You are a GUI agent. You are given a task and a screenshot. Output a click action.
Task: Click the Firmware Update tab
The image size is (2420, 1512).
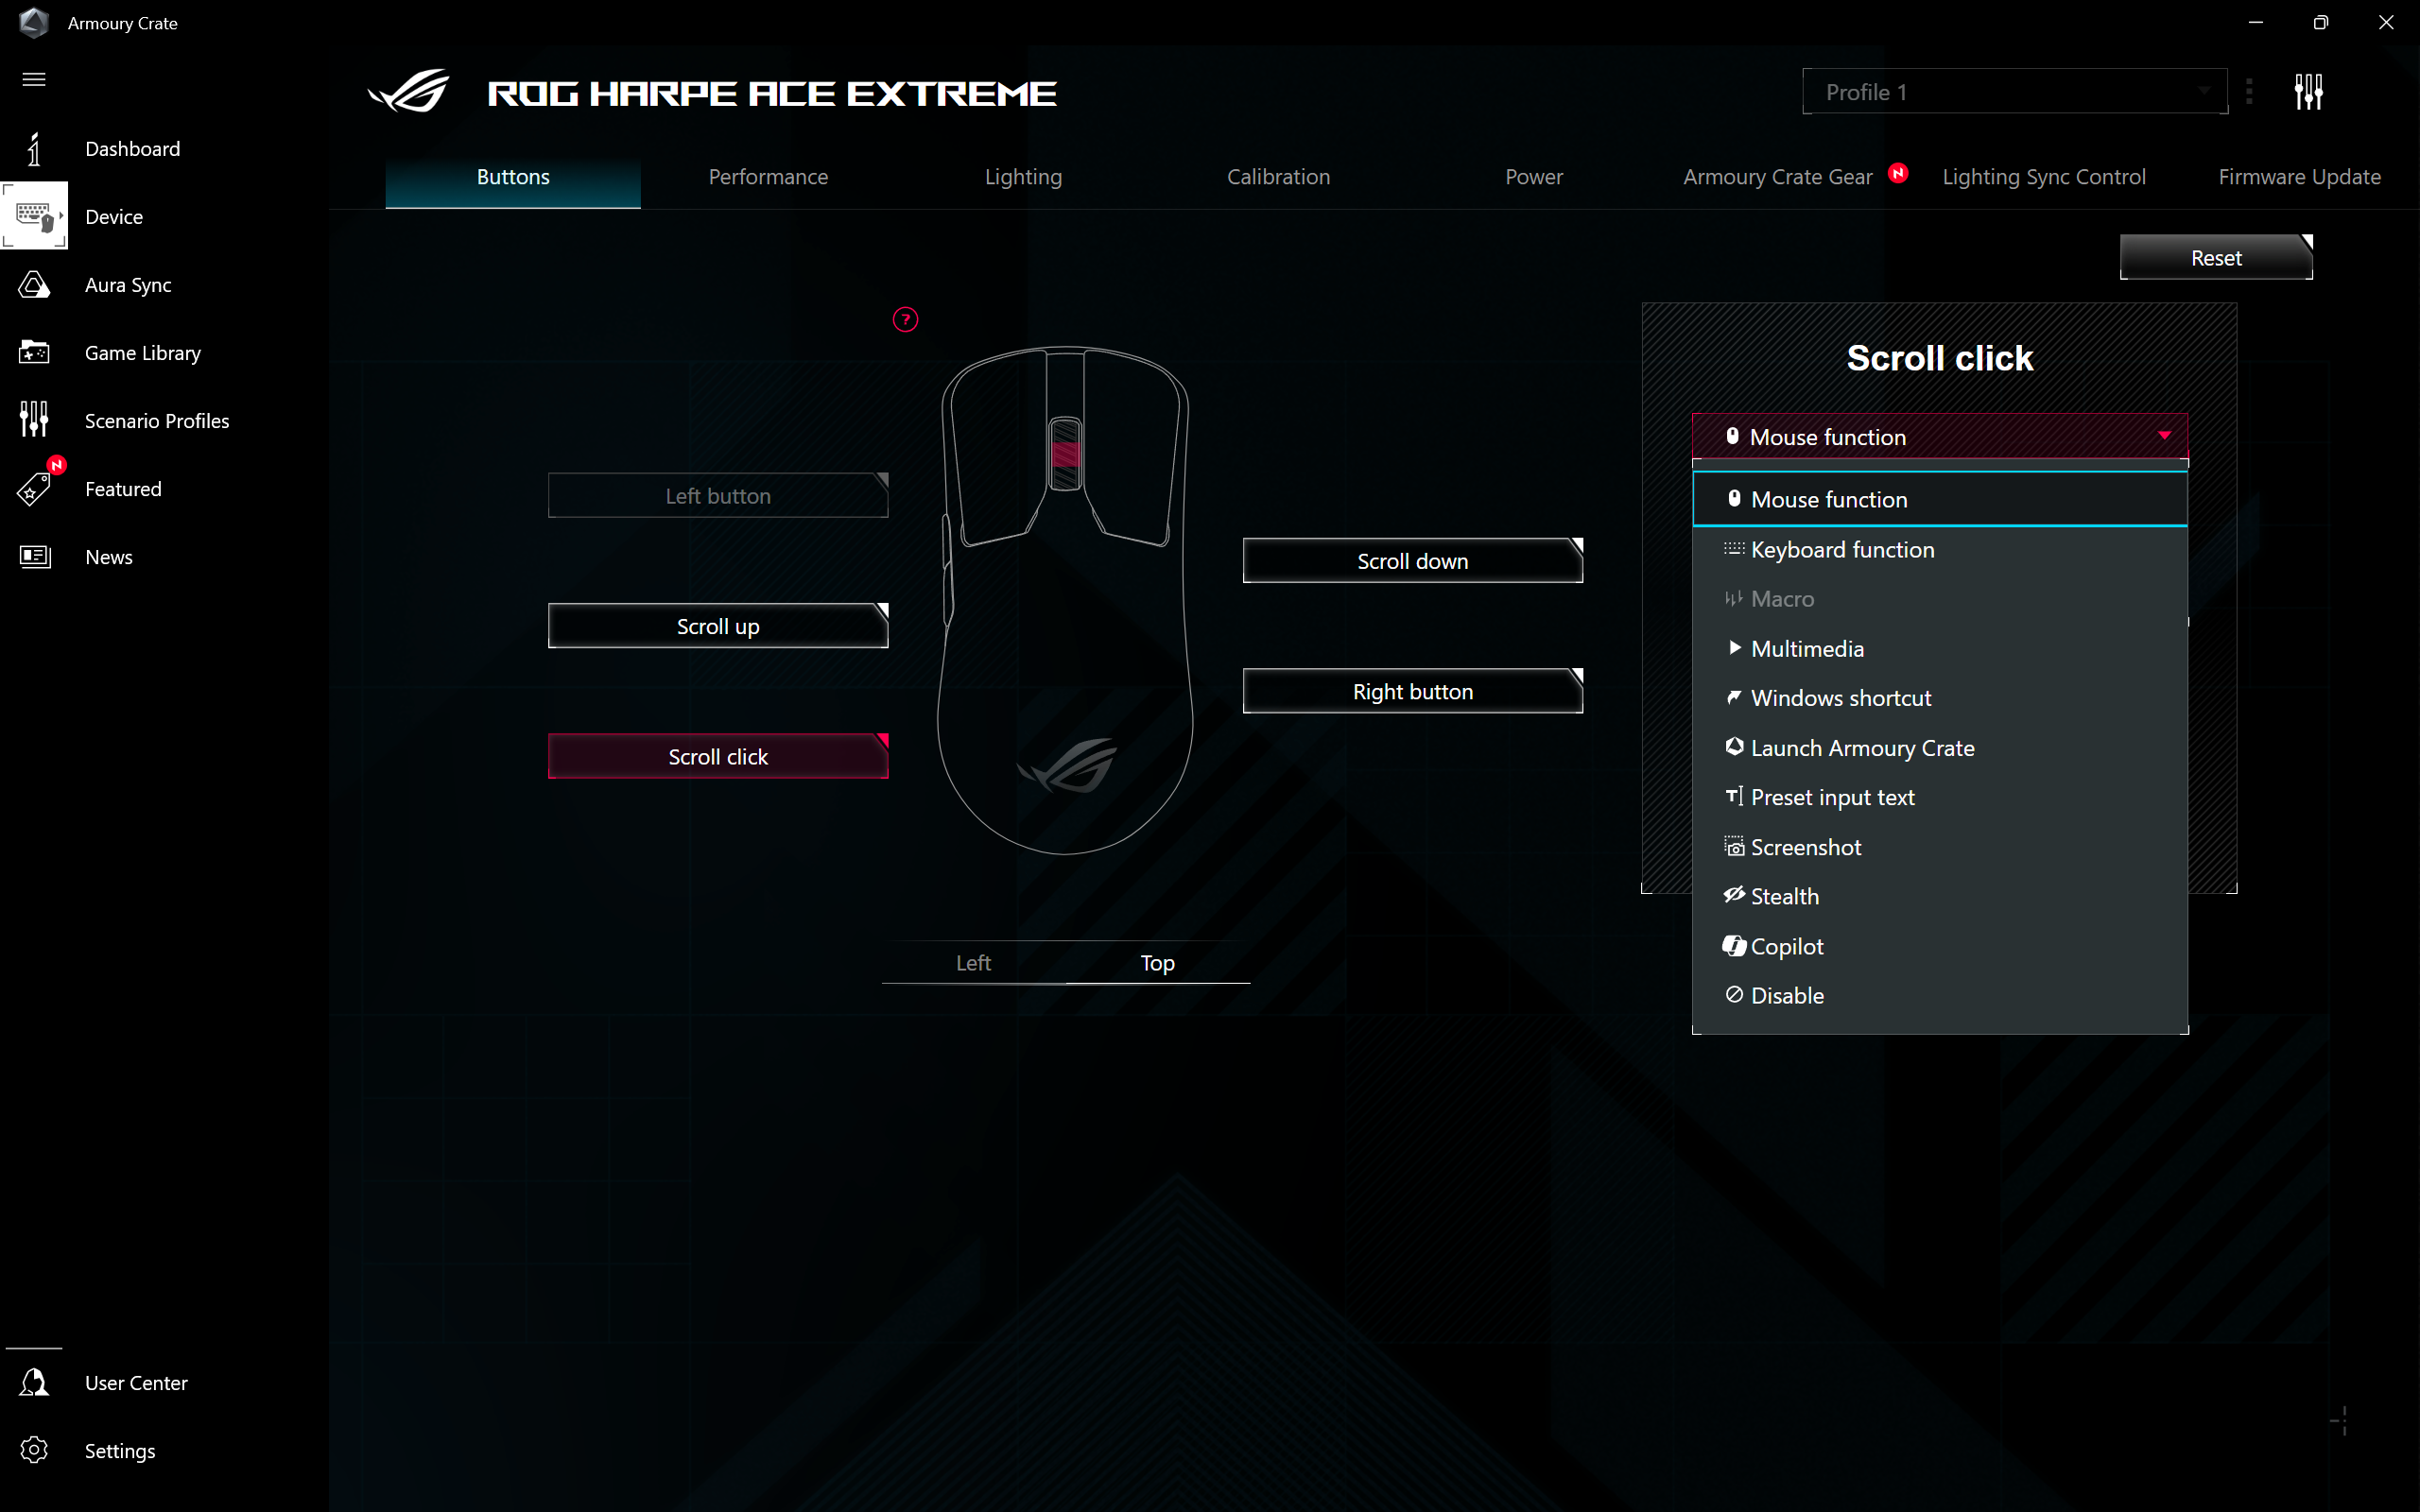pyautogui.click(x=2298, y=176)
